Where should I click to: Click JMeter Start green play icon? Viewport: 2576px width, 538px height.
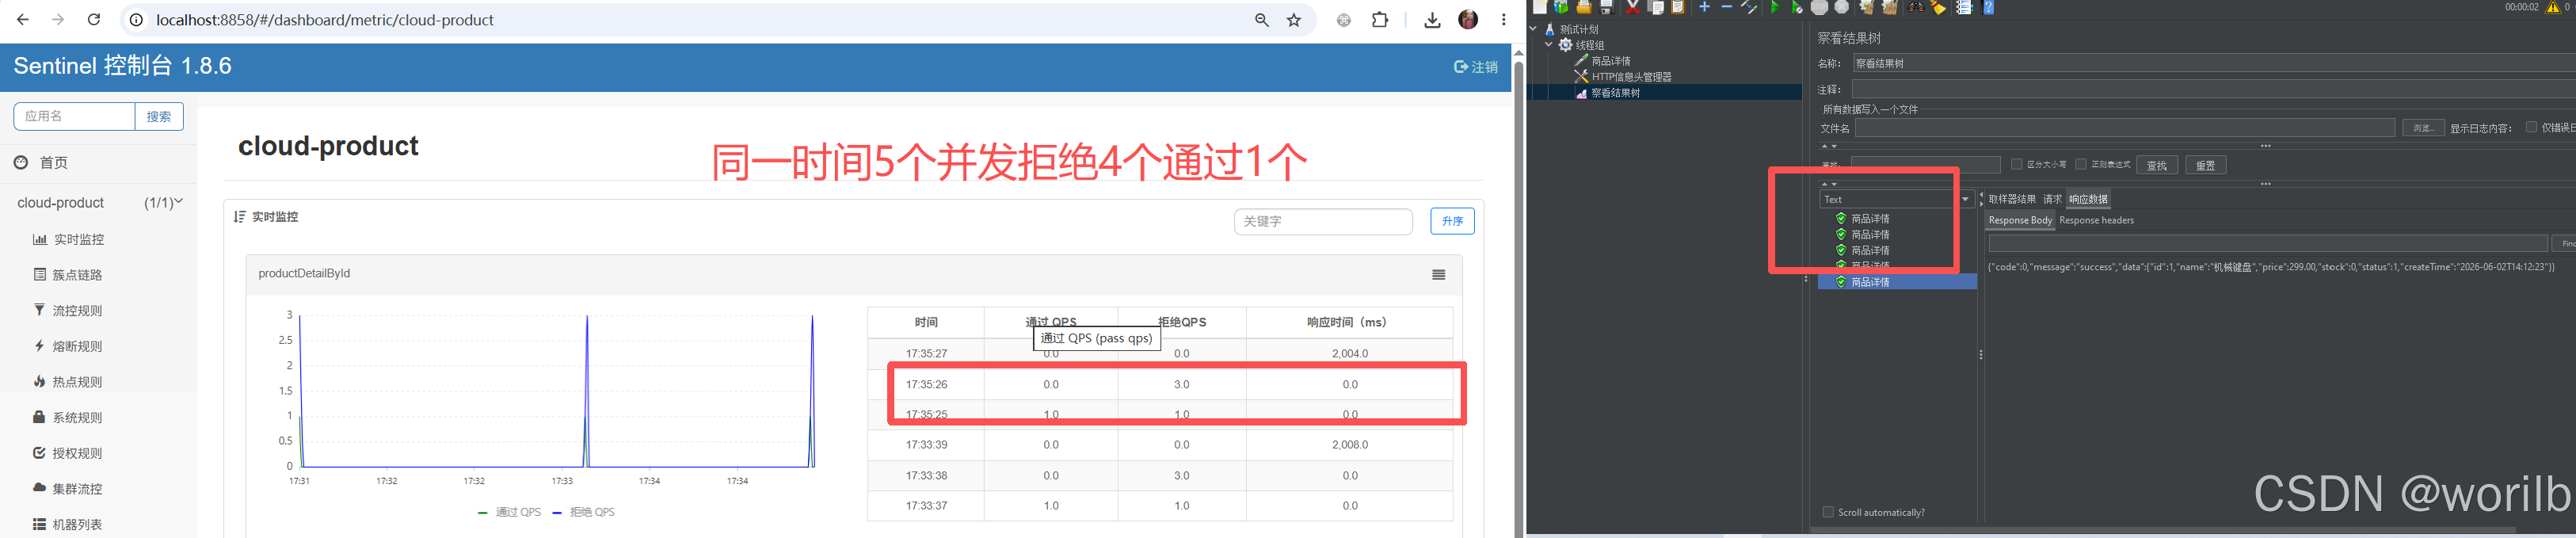[1775, 7]
